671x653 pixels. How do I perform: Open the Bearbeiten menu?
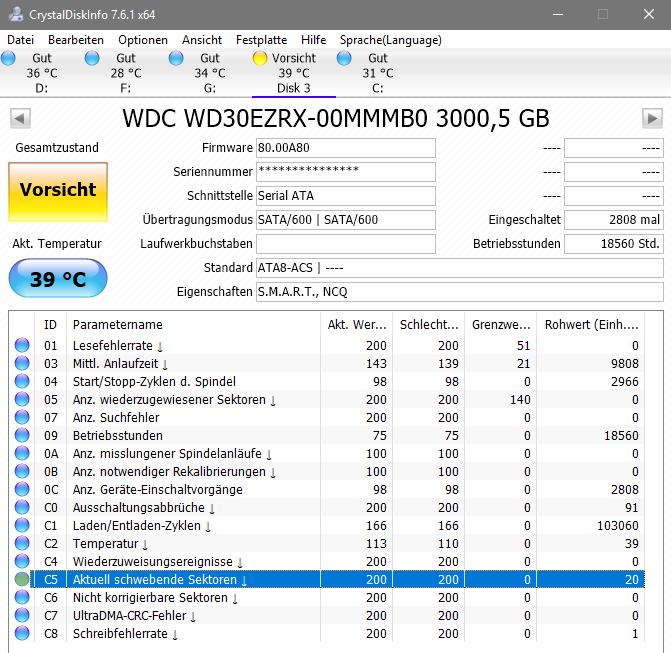76,40
